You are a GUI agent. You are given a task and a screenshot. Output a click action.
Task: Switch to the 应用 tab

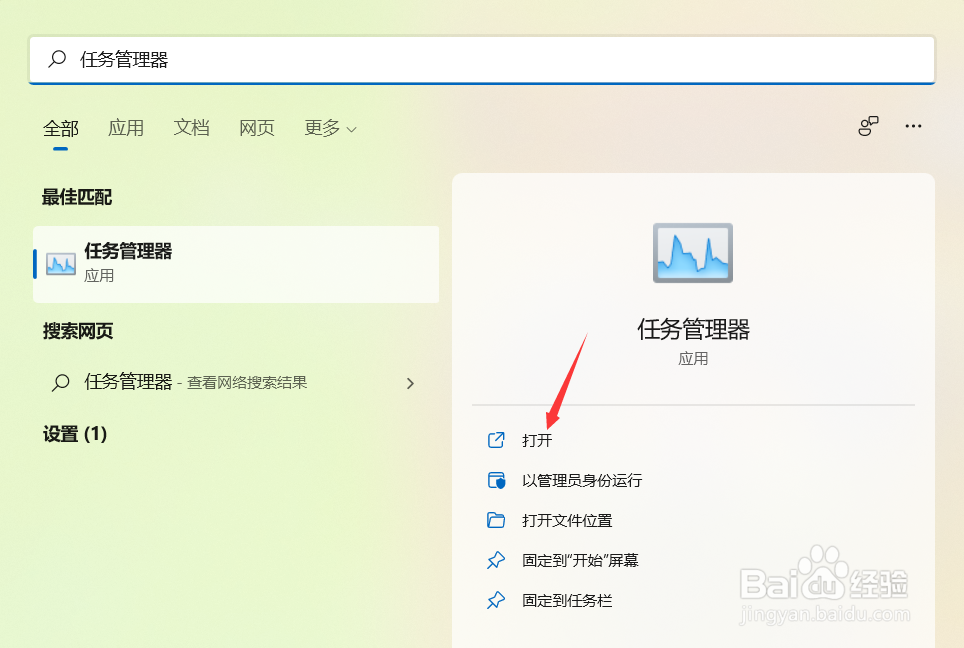click(126, 128)
